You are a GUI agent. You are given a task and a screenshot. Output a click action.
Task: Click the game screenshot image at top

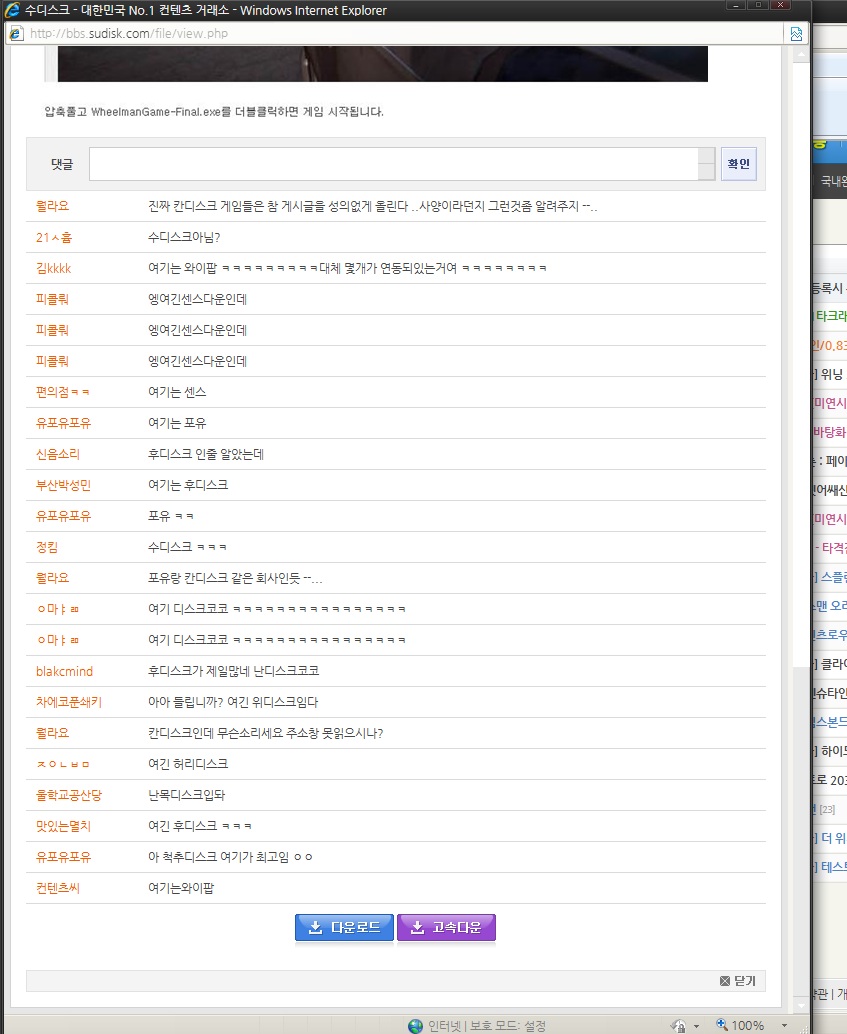(x=383, y=64)
